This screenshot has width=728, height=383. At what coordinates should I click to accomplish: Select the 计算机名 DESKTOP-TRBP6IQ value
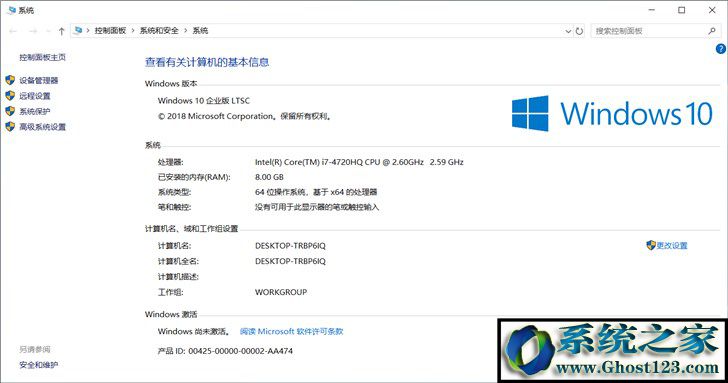click(x=290, y=246)
